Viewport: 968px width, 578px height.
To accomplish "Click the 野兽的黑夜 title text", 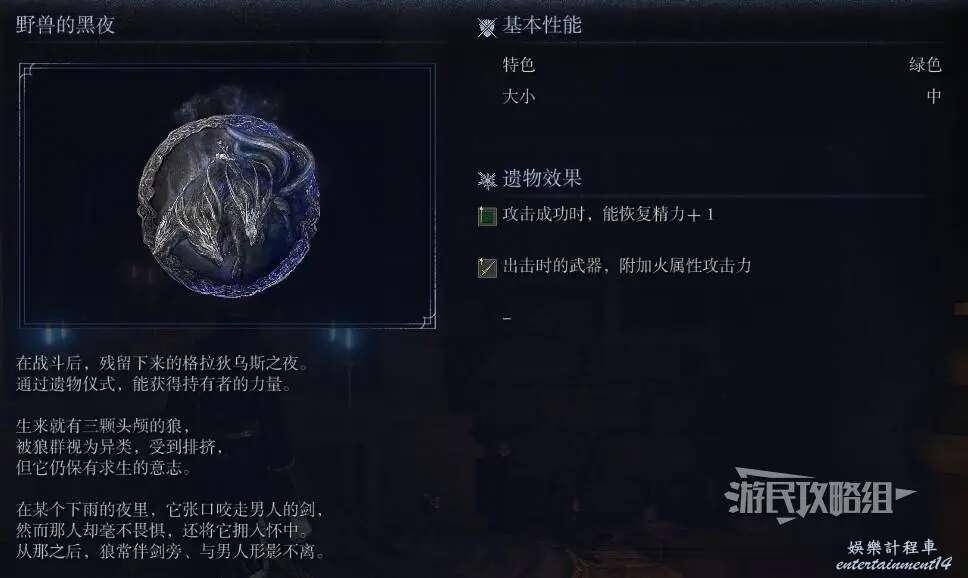I will (x=65, y=25).
